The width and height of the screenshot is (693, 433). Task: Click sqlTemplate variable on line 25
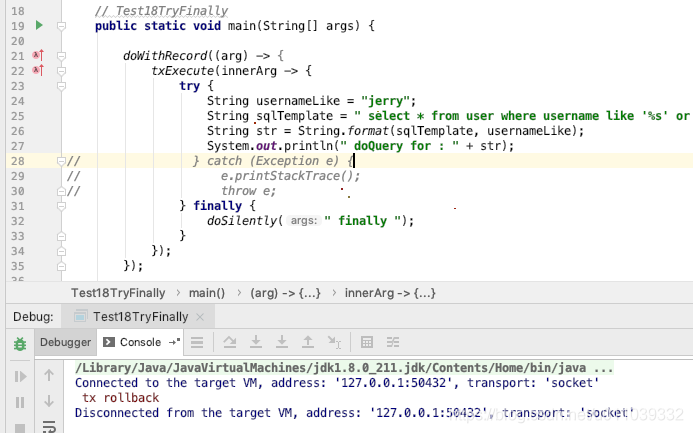pyautogui.click(x=294, y=116)
